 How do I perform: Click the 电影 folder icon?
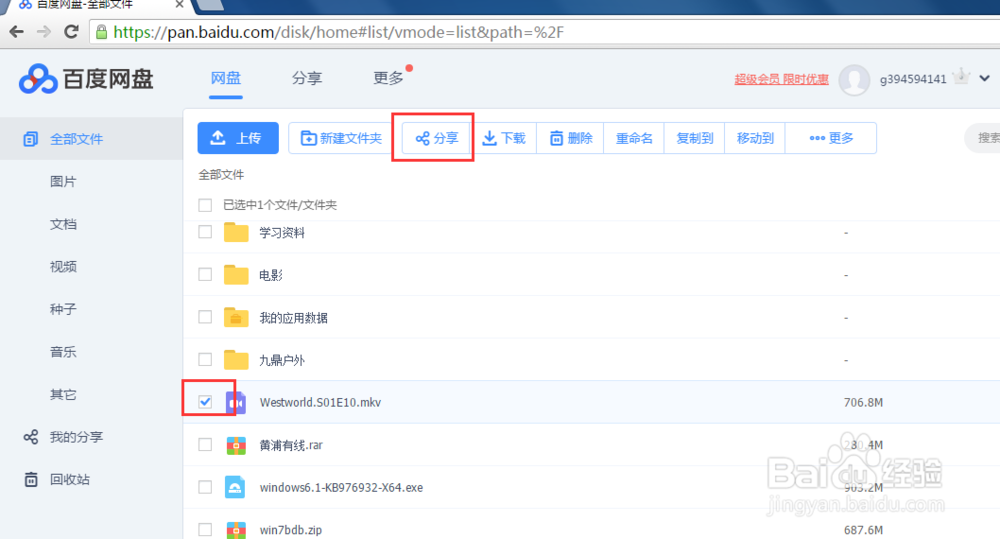[236, 275]
